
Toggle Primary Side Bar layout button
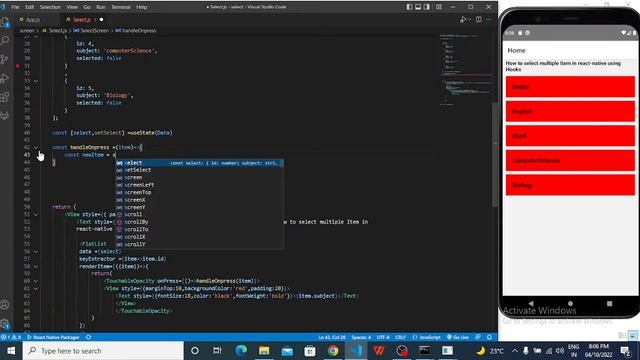point(409,7)
